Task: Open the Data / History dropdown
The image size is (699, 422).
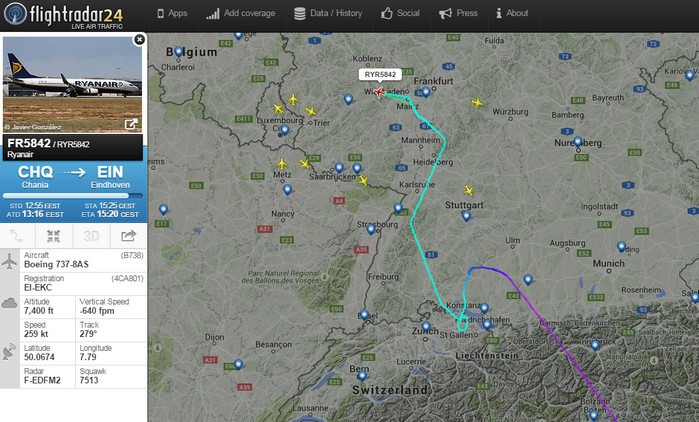Action: coord(328,14)
